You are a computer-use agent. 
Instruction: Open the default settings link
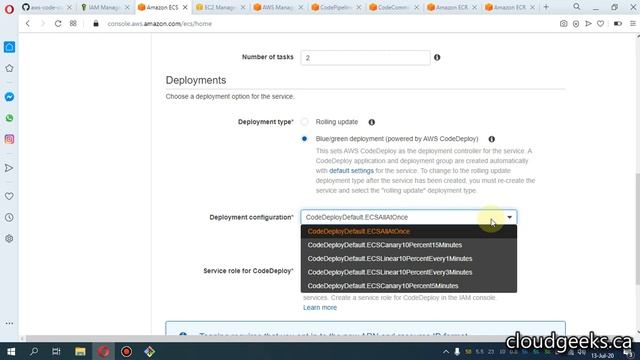[351, 171]
